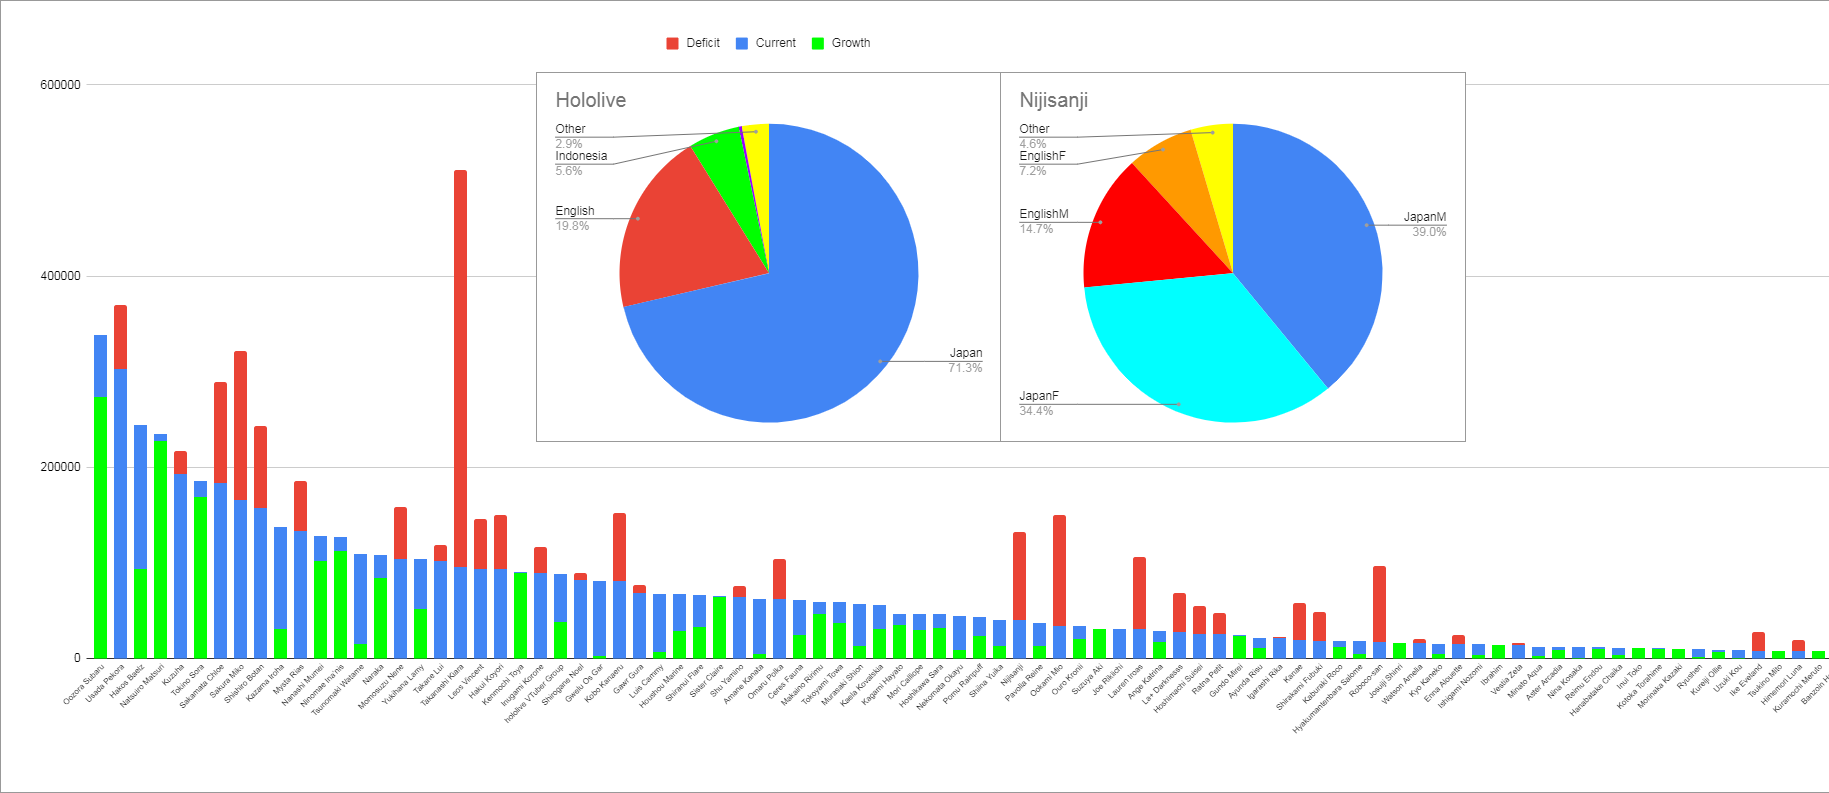This screenshot has height=793, width=1829.
Task: Click the Nijisanji pie chart title
Action: click(1054, 100)
